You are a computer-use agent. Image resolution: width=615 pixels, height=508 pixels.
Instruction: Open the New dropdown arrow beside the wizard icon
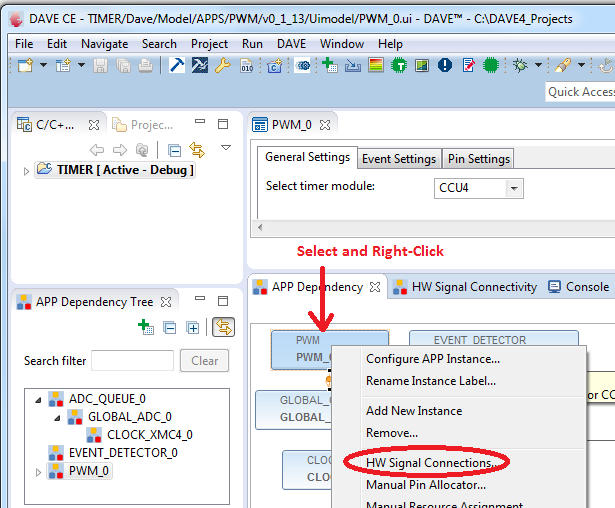[43, 65]
